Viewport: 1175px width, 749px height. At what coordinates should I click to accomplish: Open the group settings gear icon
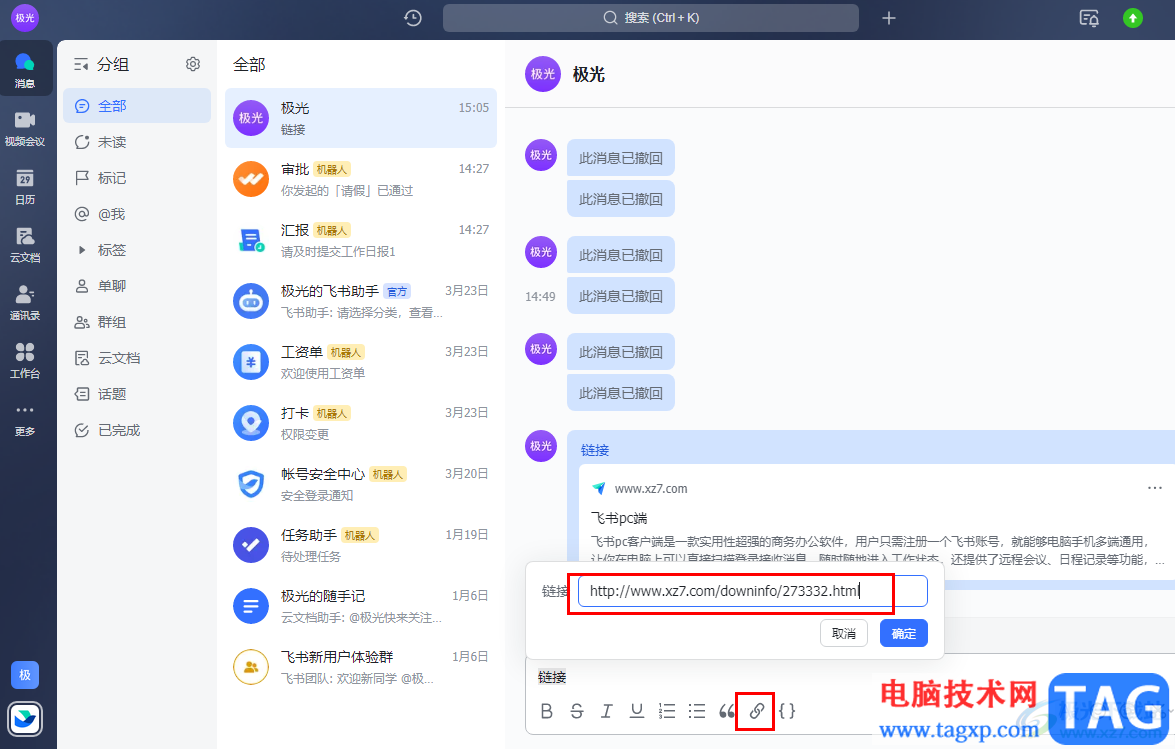coord(193,64)
